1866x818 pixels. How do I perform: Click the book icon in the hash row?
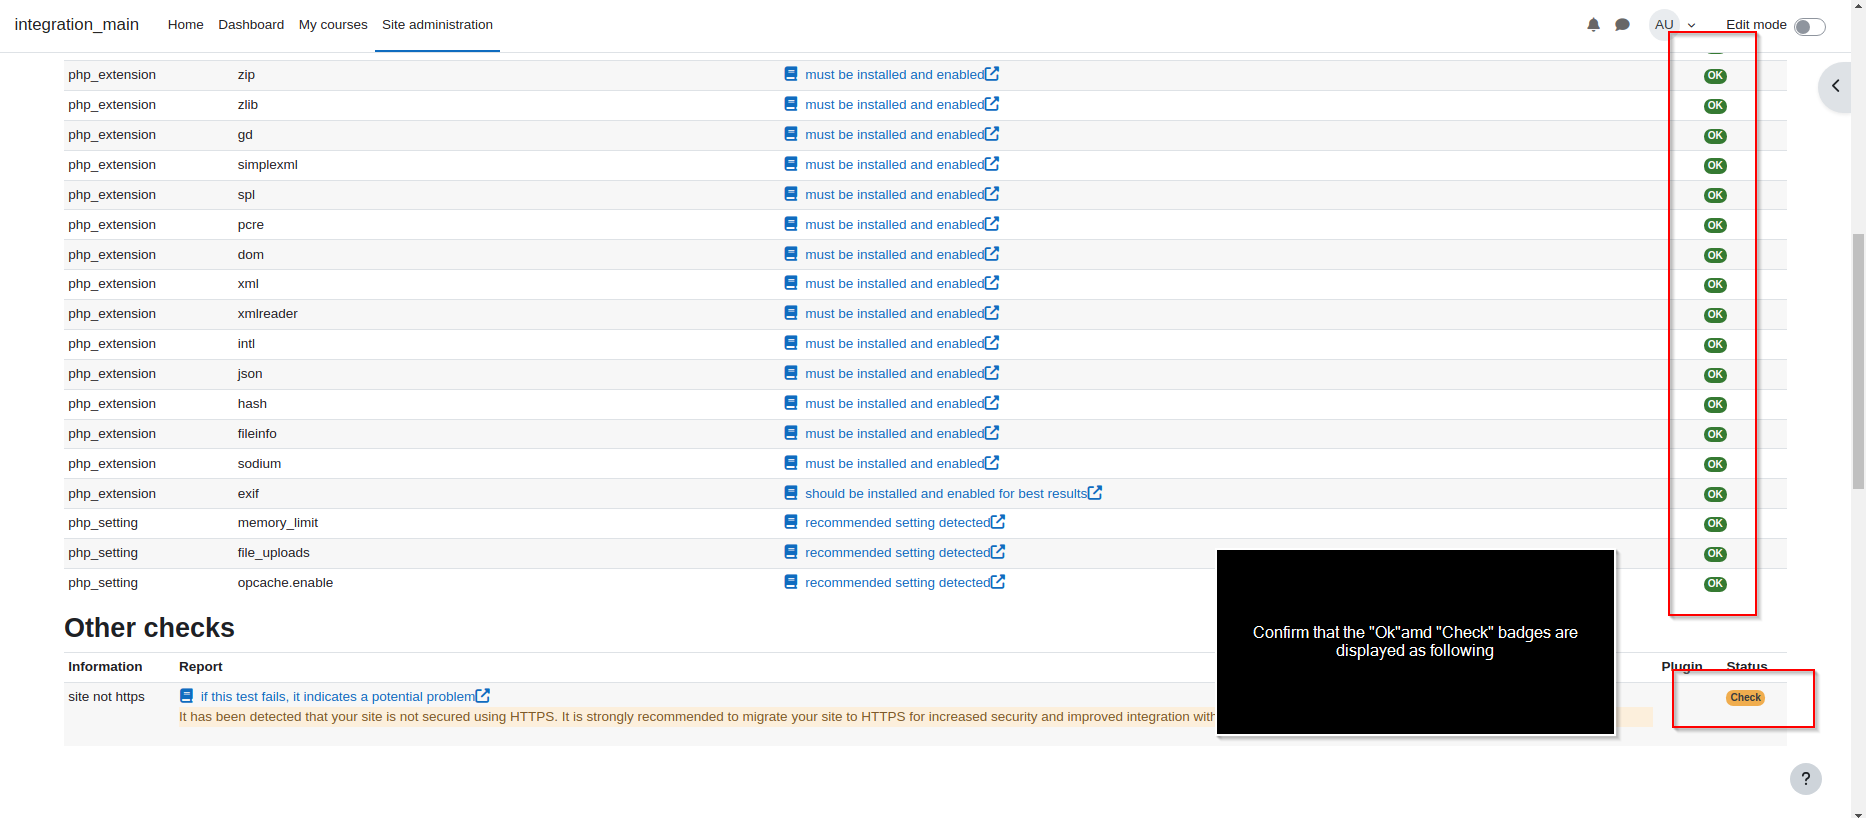(x=791, y=403)
